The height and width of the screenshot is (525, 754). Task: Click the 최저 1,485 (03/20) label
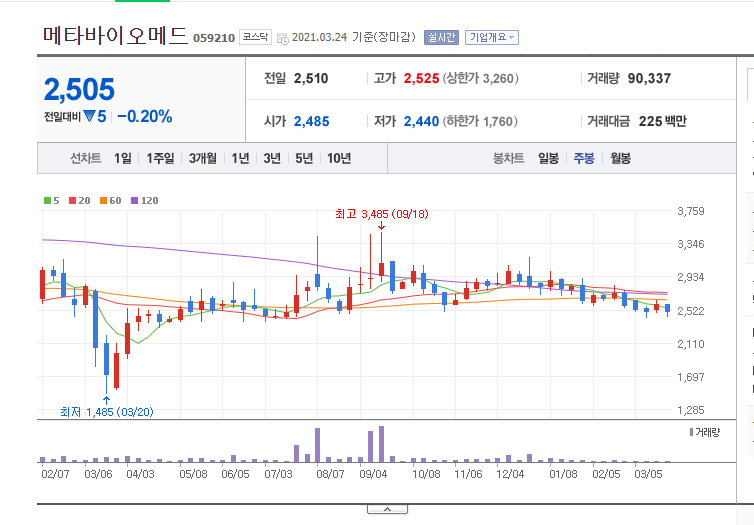click(x=107, y=412)
